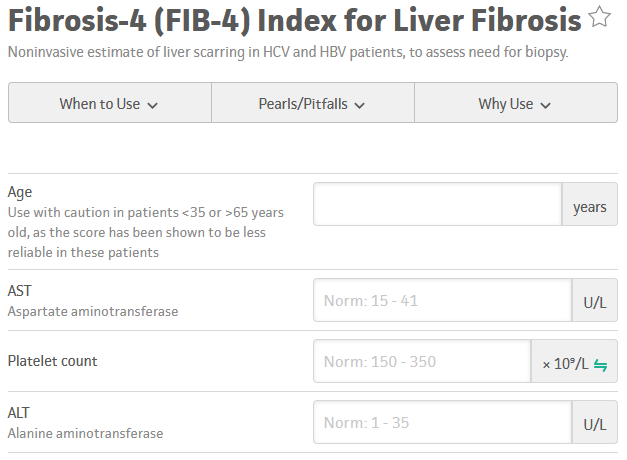This screenshot has height=460, width=627.
Task: Click the Age input field
Action: (x=437, y=207)
